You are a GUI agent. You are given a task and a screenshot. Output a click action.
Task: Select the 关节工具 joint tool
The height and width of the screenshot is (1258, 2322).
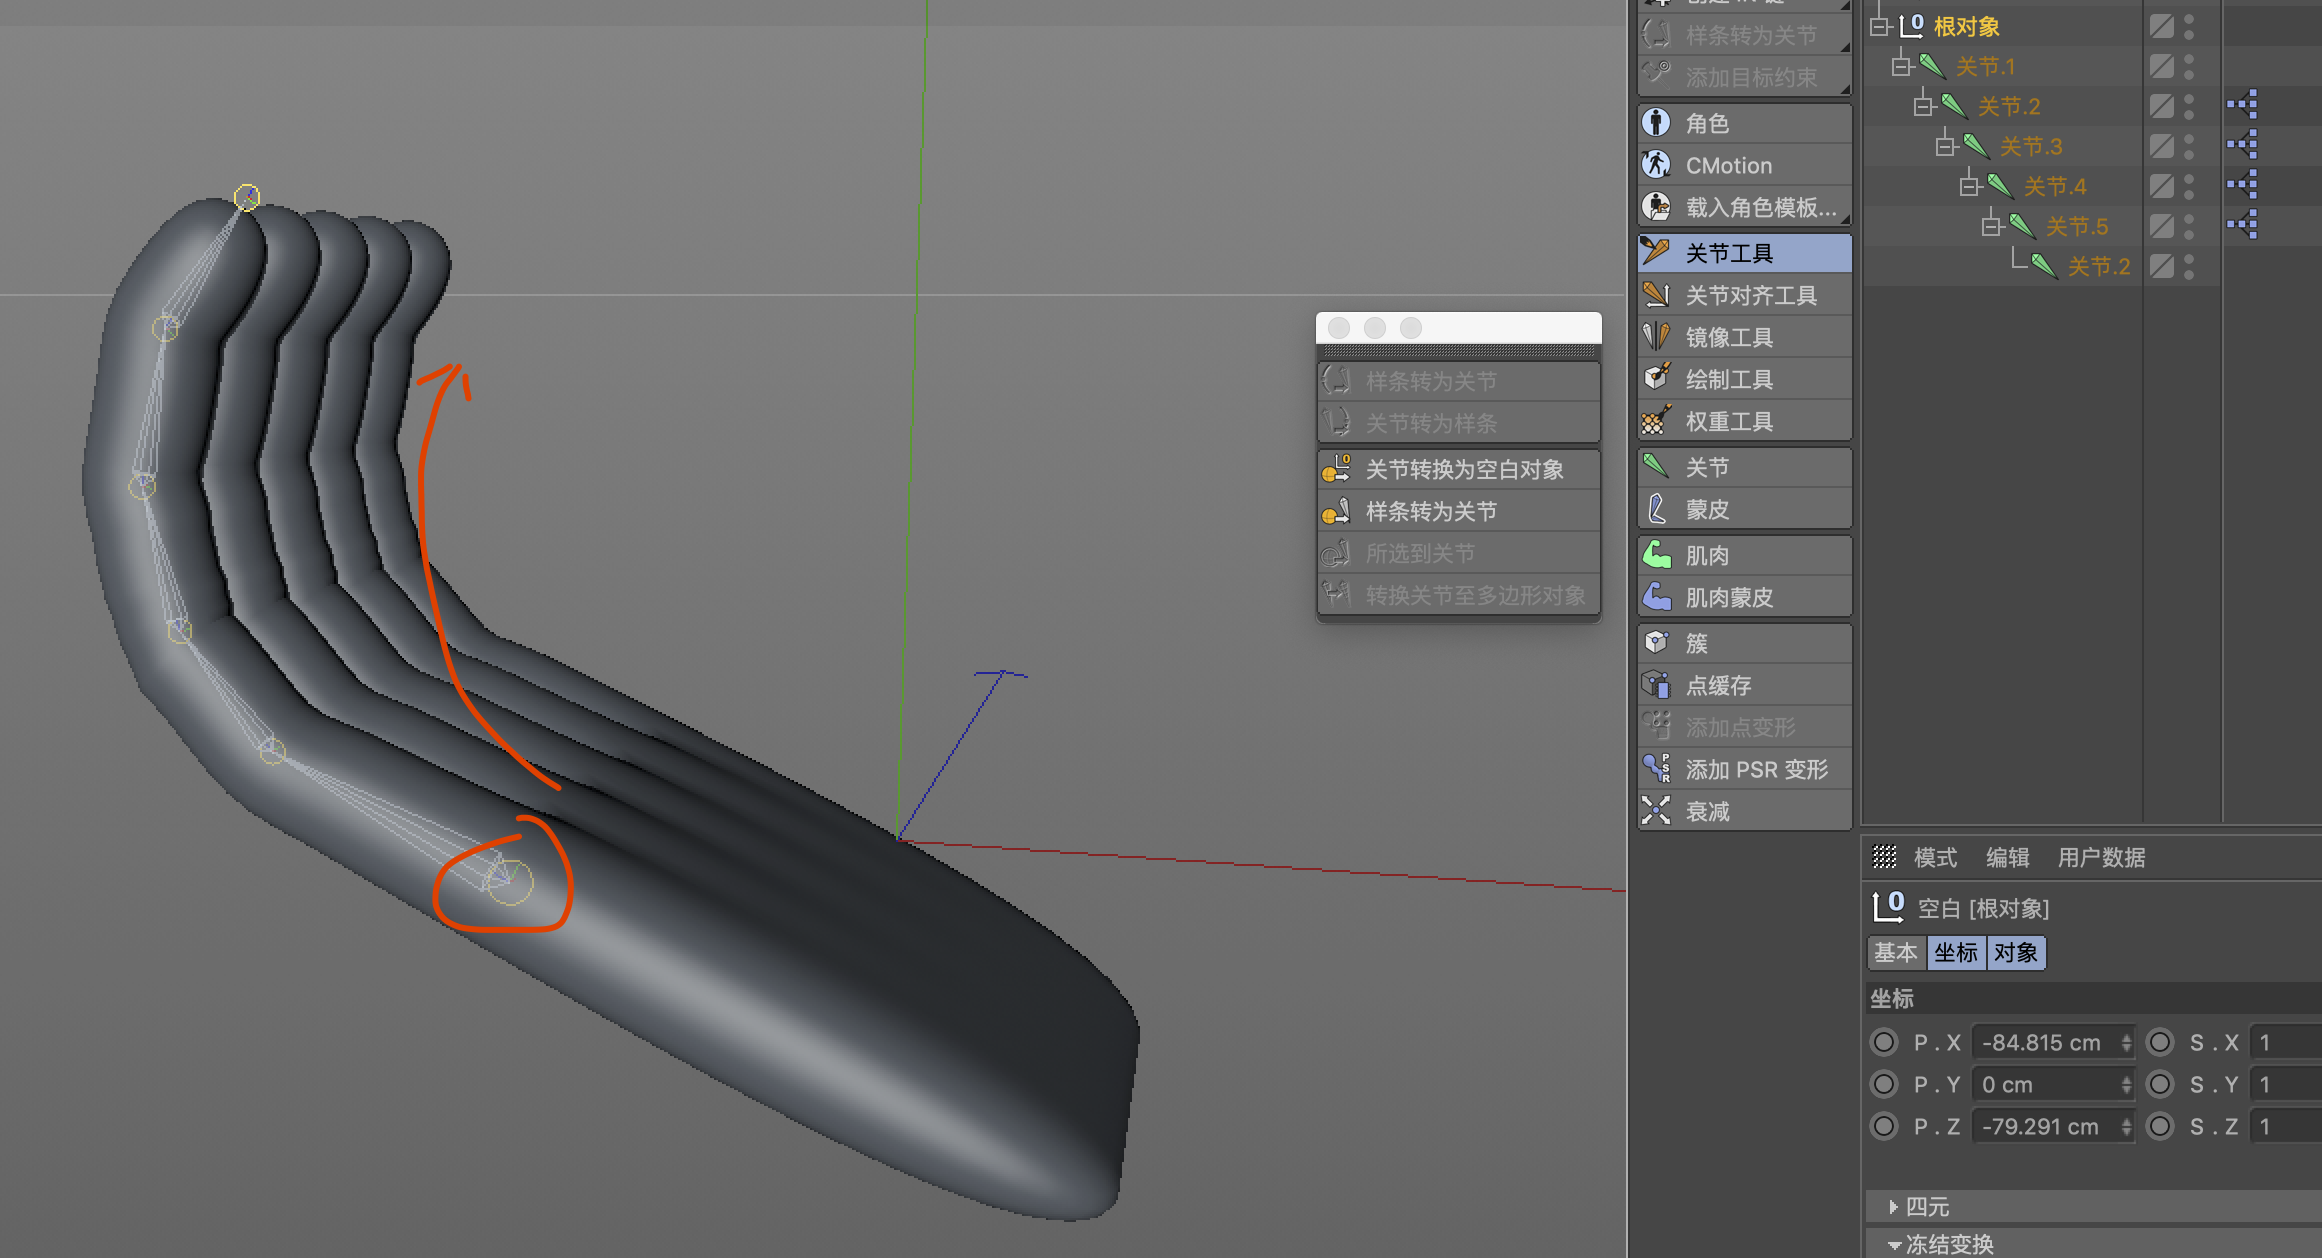click(x=1729, y=253)
